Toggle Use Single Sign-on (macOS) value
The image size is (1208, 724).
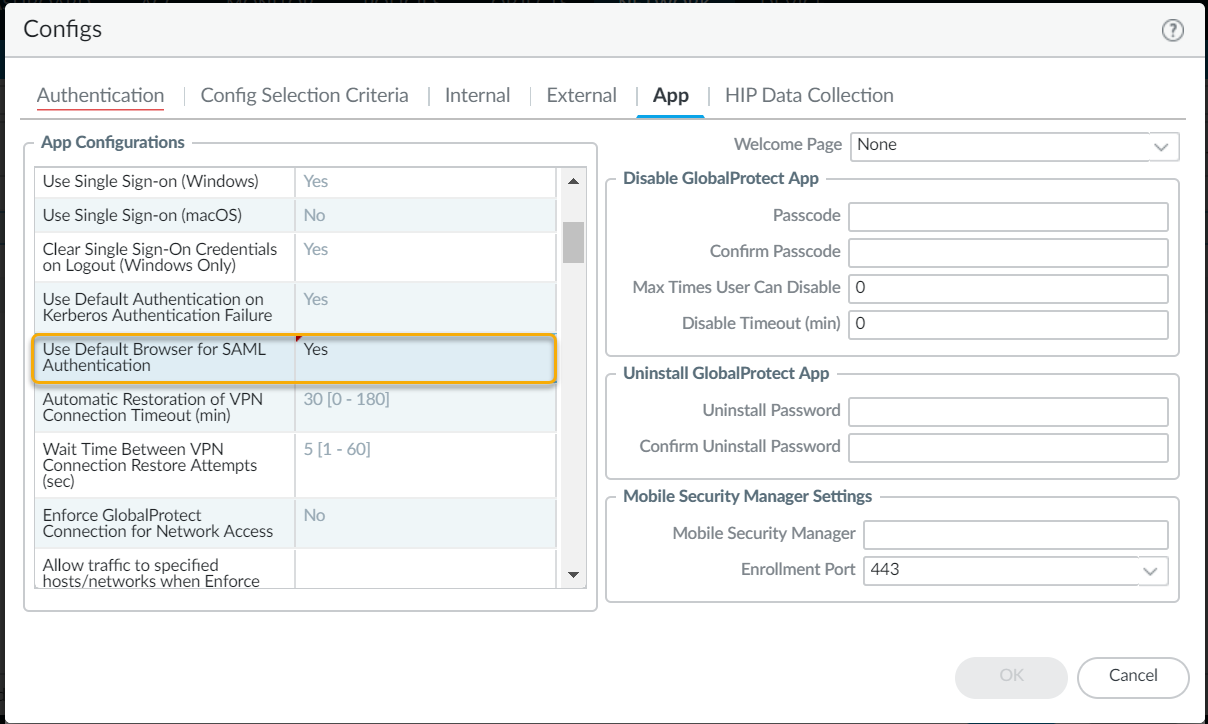pos(424,216)
